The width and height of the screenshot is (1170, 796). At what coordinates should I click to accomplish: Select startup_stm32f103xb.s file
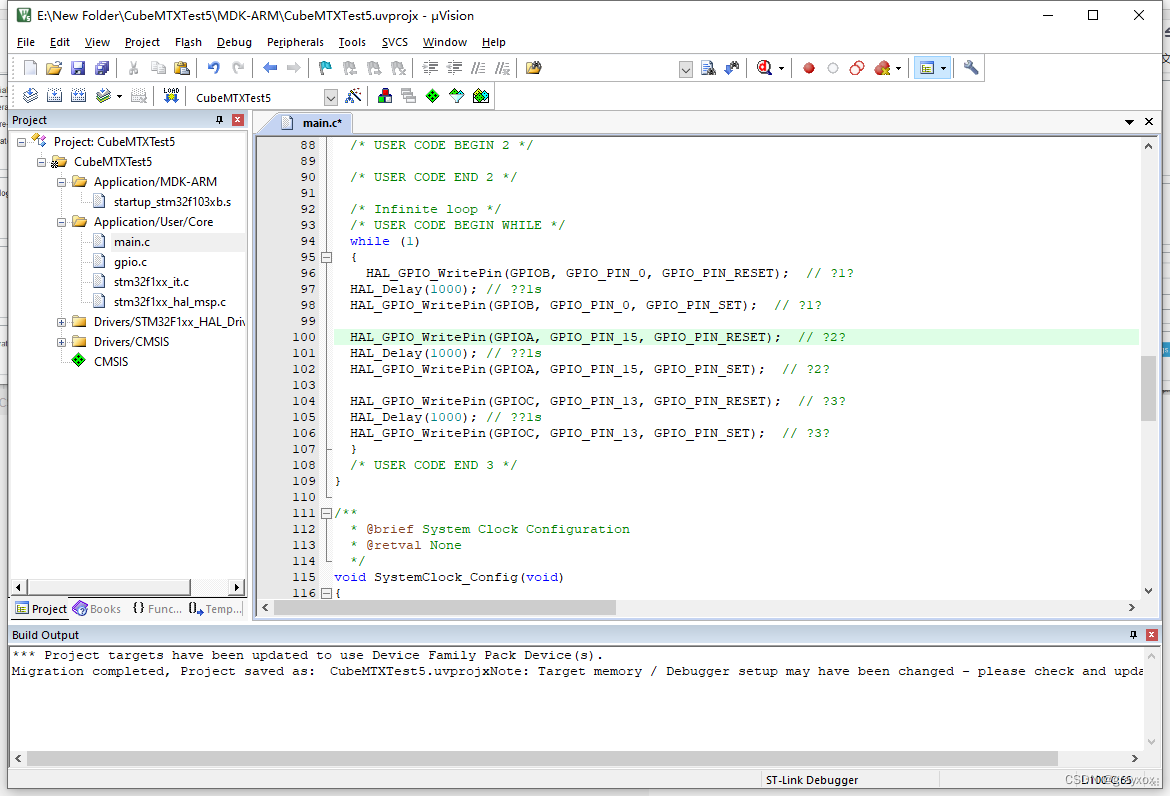tap(172, 202)
